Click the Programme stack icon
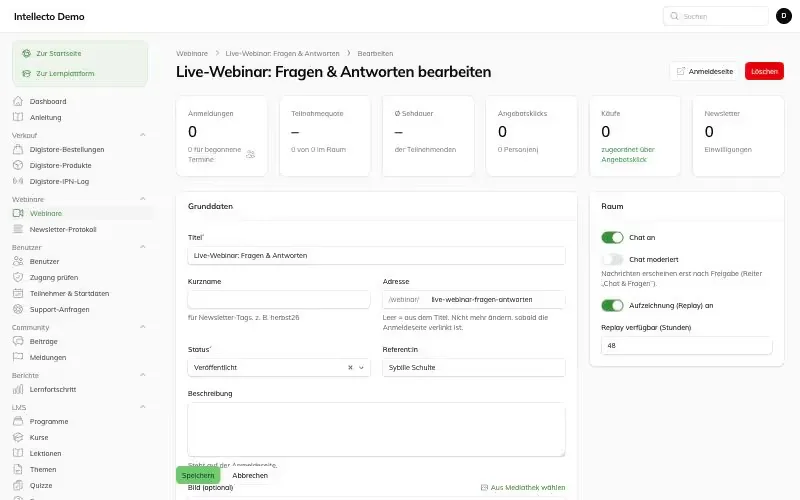This screenshot has width=800, height=500. point(18,421)
